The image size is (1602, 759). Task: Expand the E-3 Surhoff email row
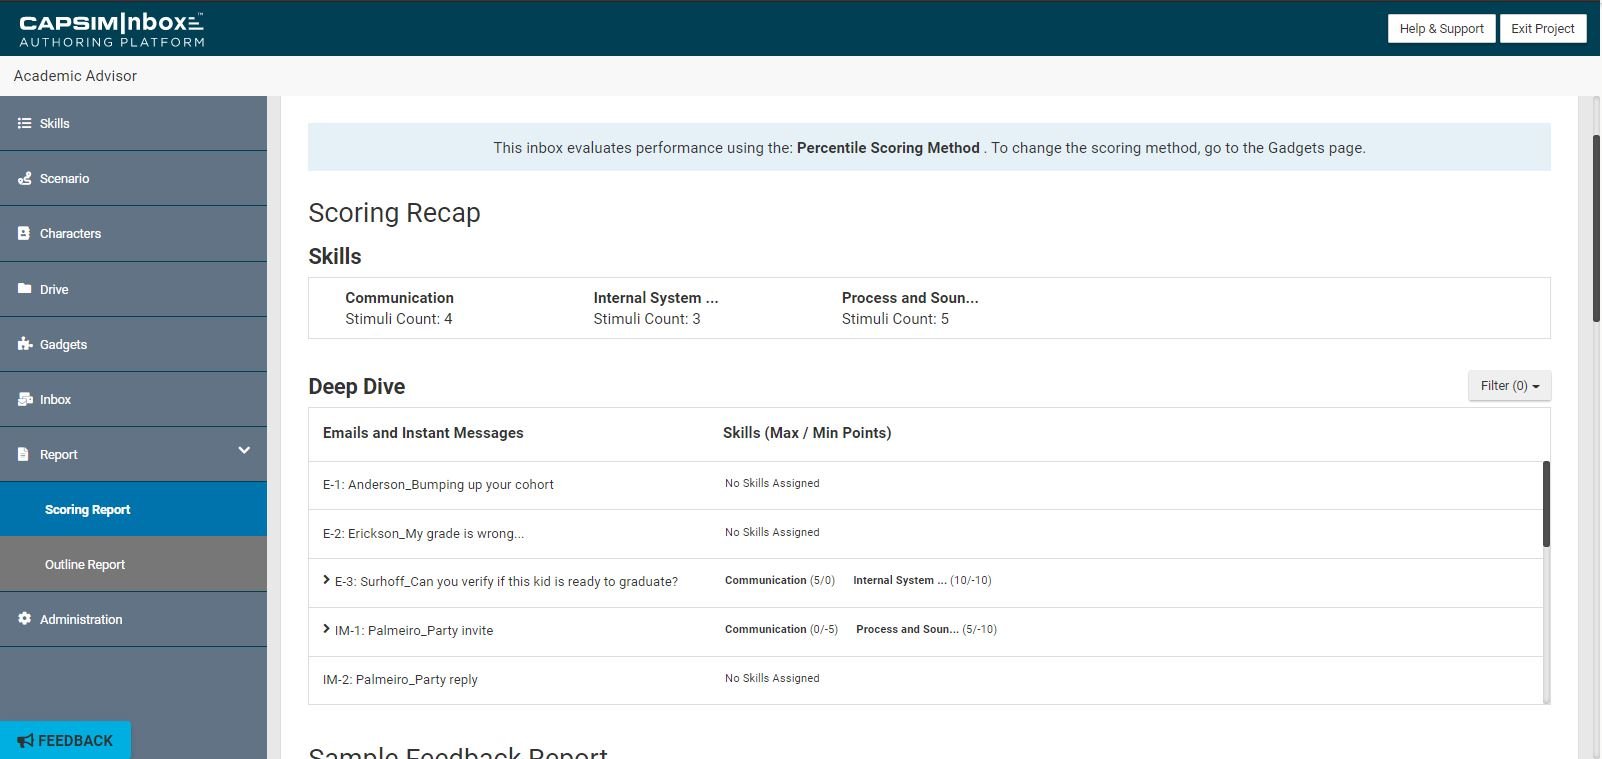coord(326,580)
